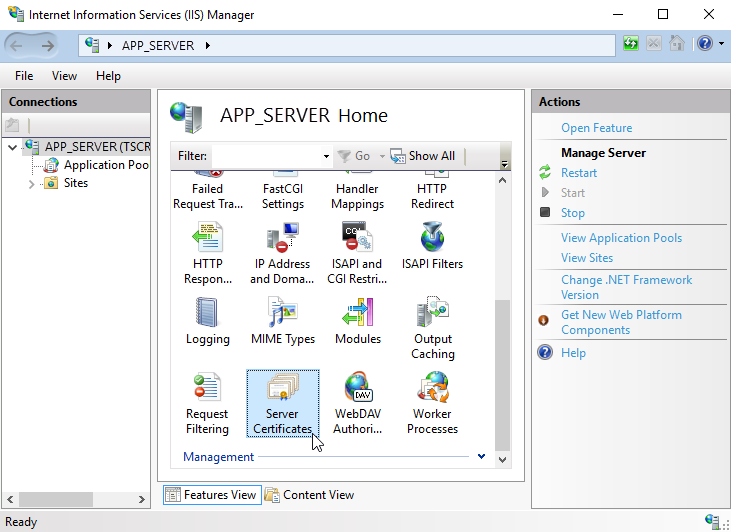Click the APP_SERVER address bar breadcrumb
731x532 pixels.
point(158,46)
